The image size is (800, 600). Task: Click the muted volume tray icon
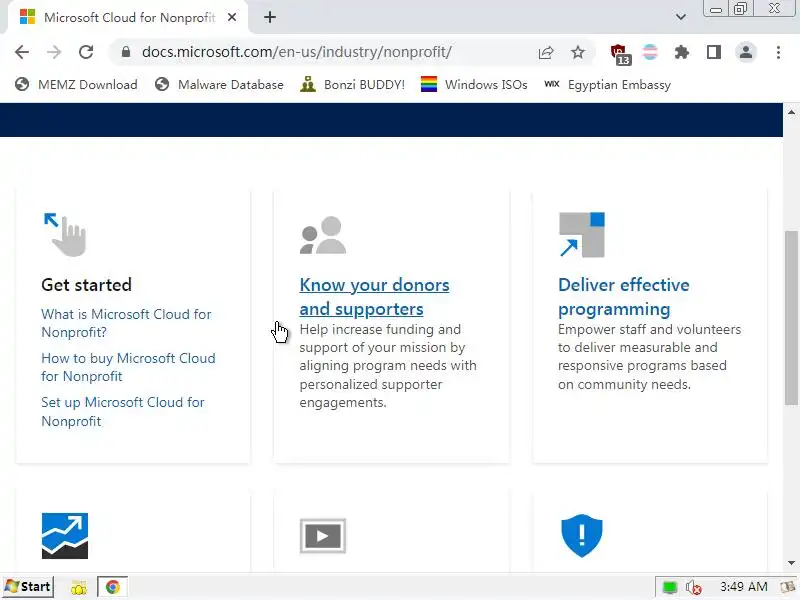pyautogui.click(x=693, y=588)
